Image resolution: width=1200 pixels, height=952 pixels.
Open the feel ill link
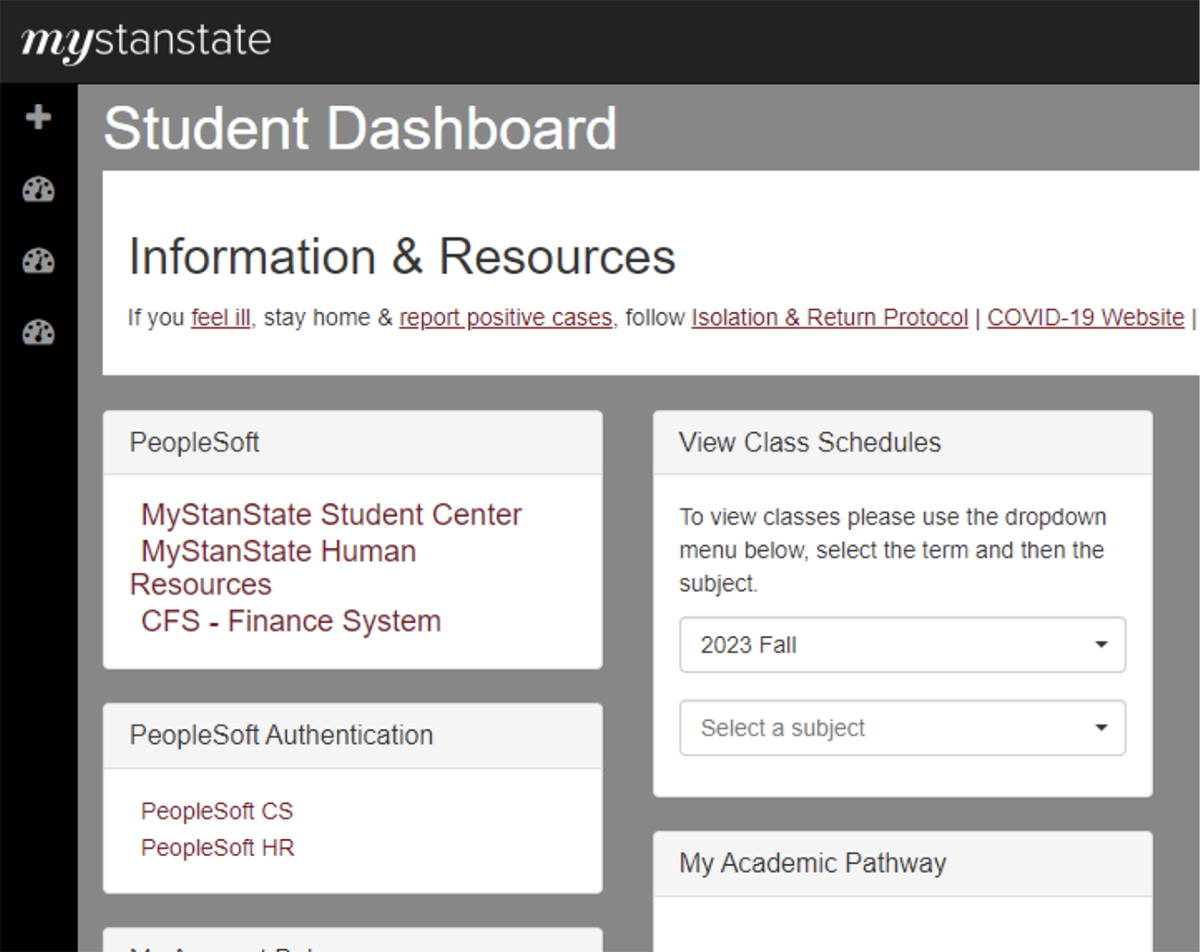(220, 318)
